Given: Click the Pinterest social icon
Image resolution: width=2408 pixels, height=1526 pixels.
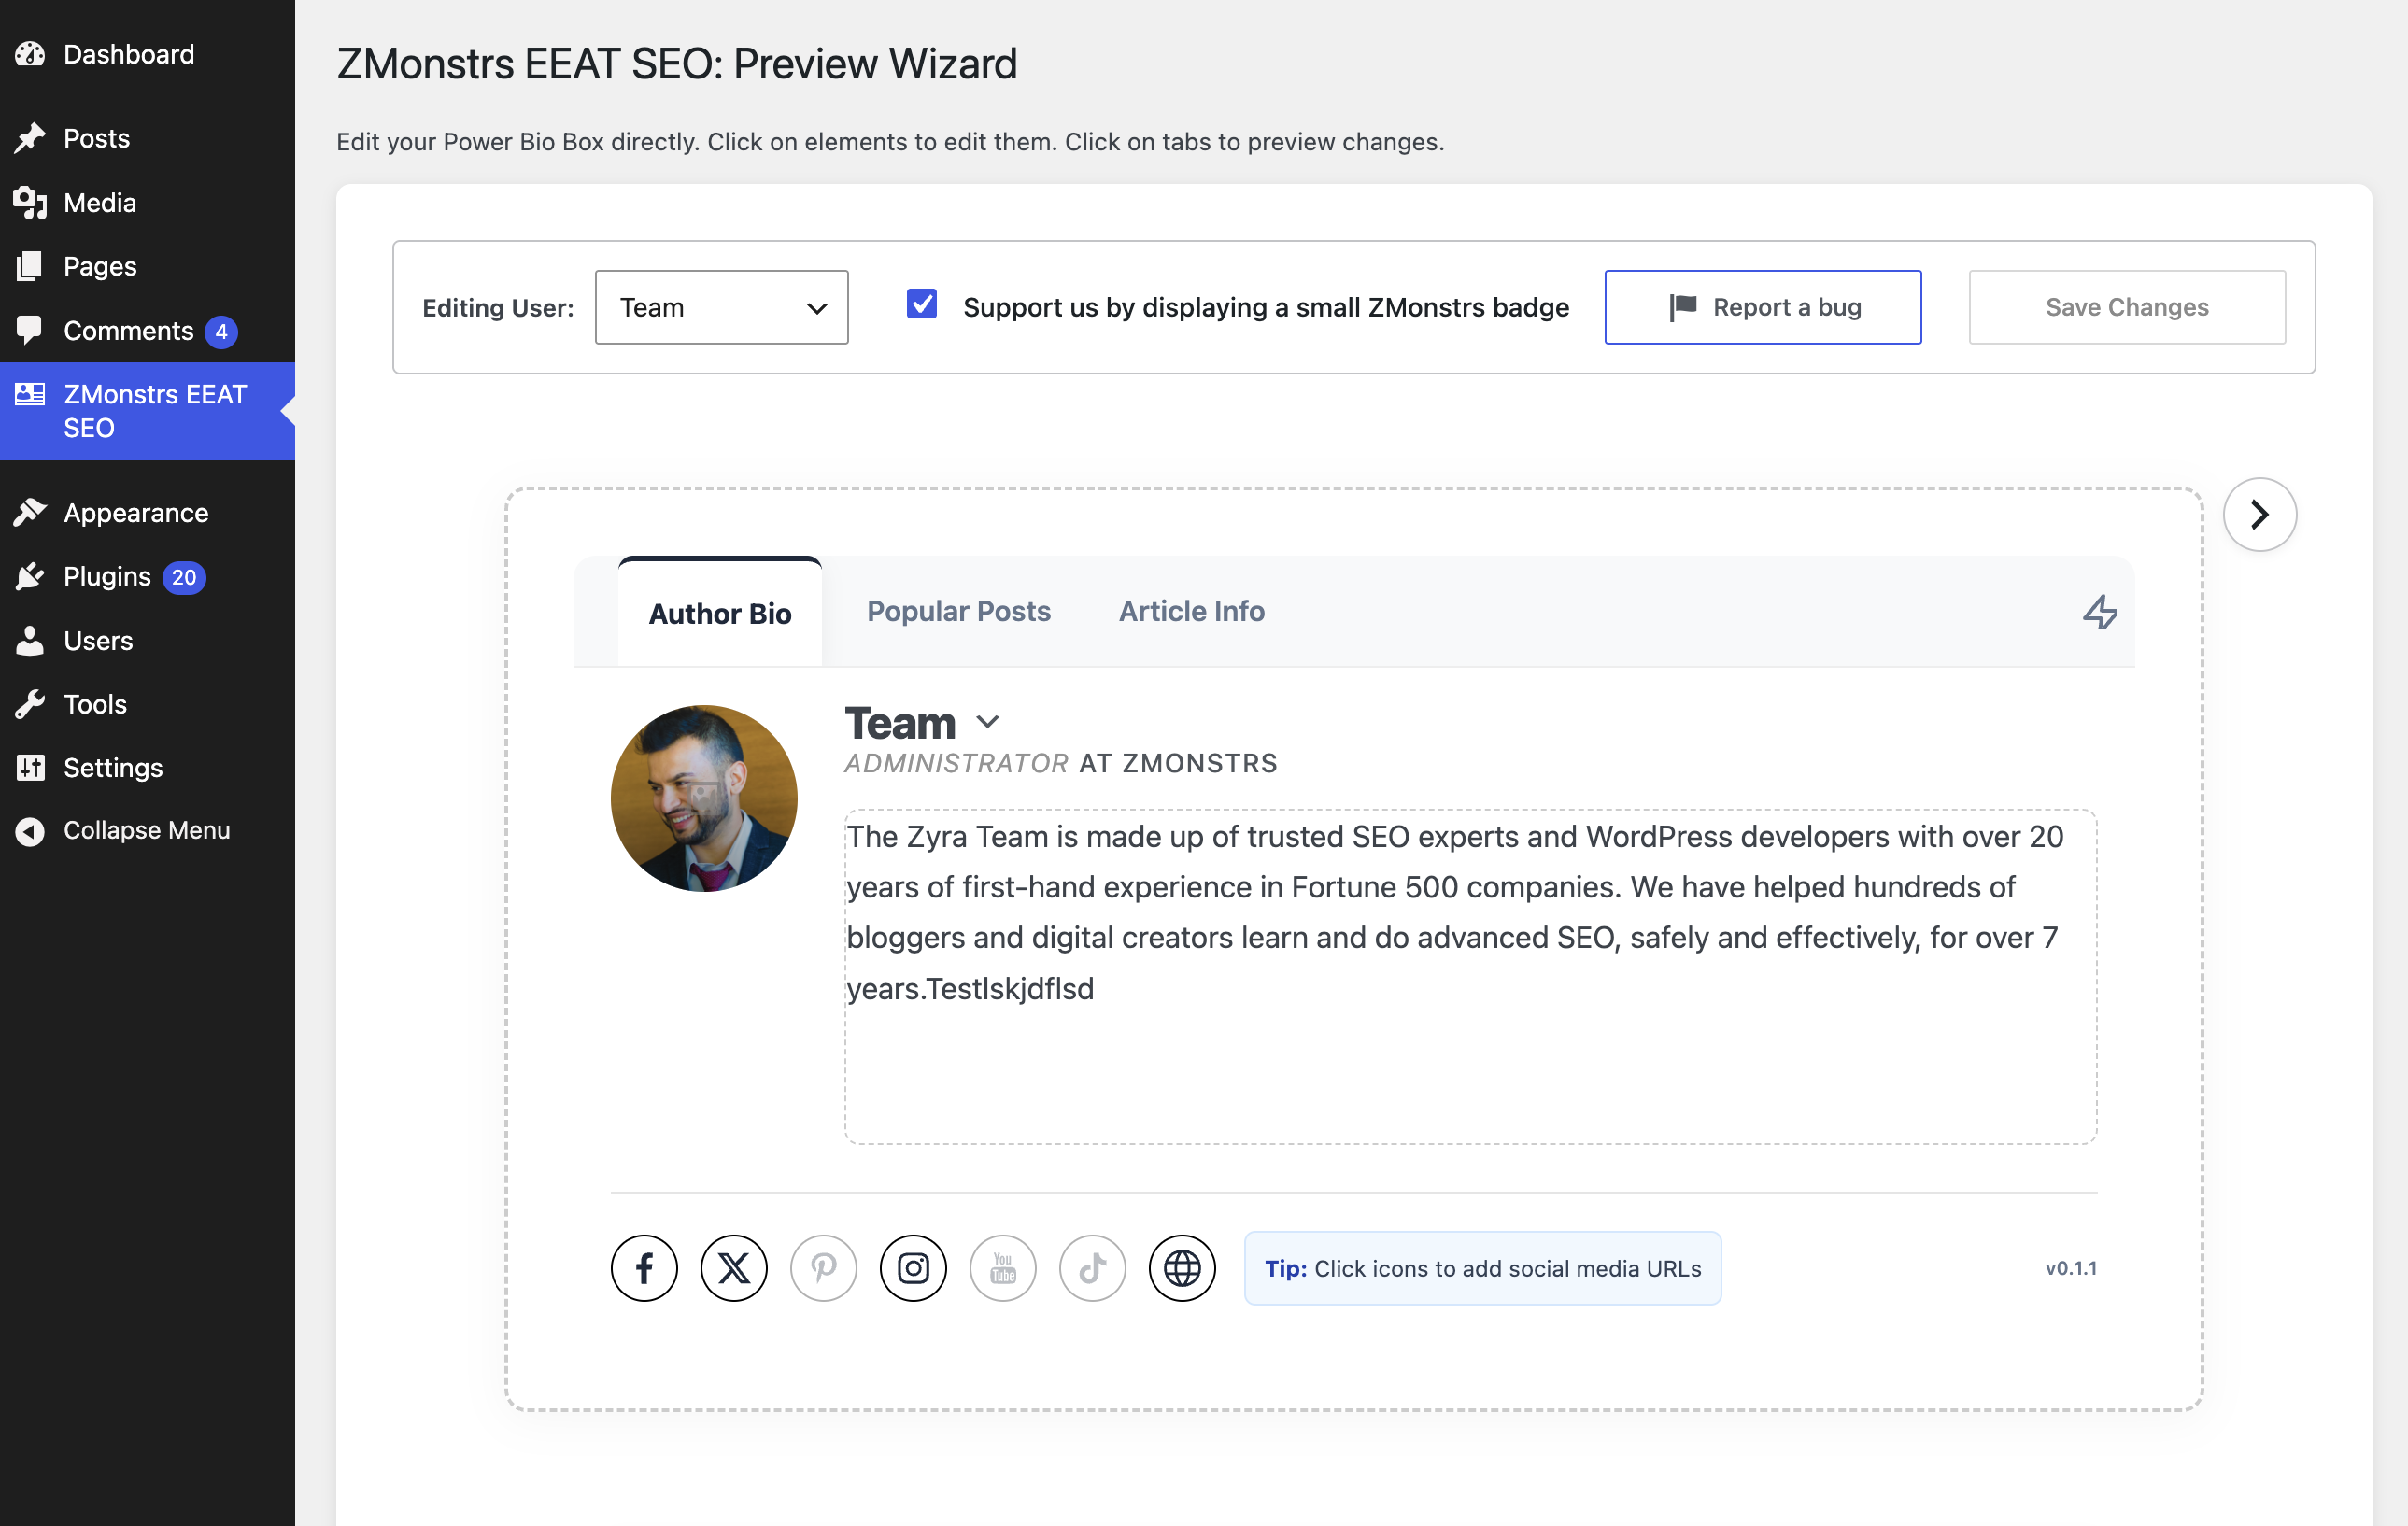Looking at the screenshot, I should [824, 1268].
